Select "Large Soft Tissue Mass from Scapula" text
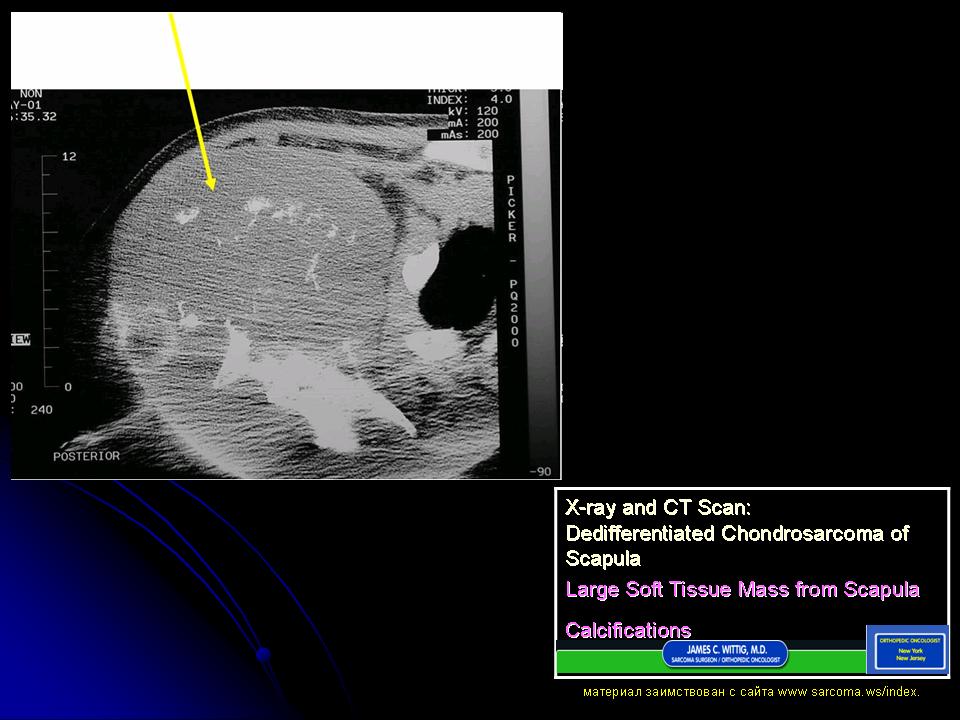The width and height of the screenshot is (960, 720). click(742, 589)
